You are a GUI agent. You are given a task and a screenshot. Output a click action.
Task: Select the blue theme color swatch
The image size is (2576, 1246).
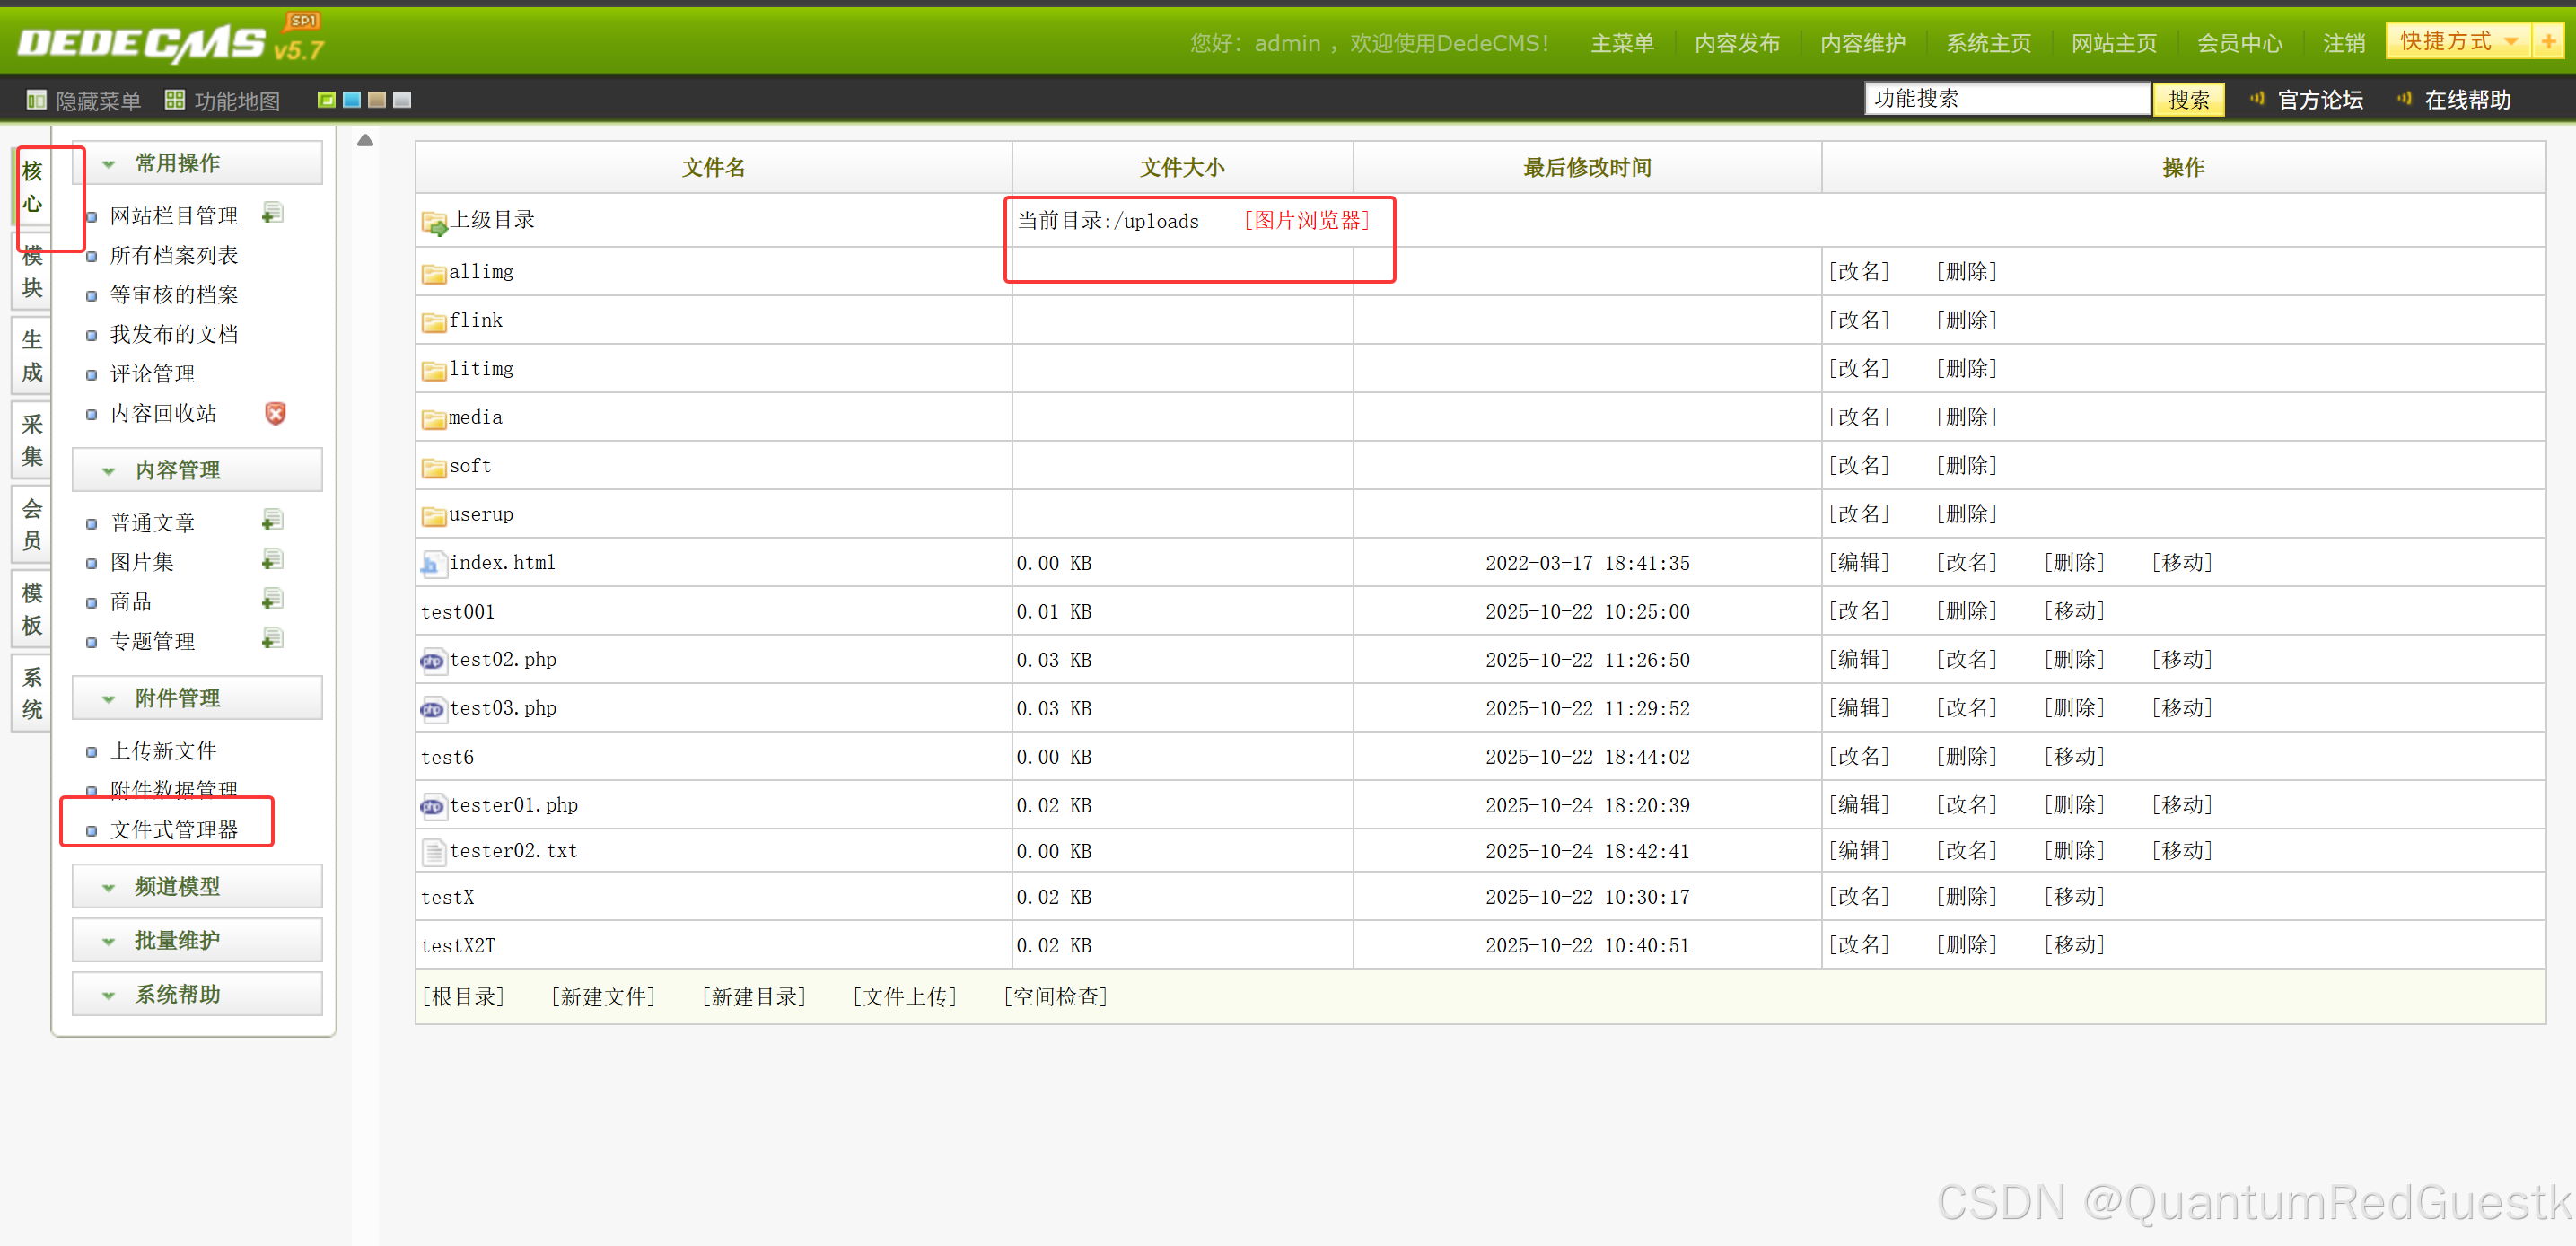pyautogui.click(x=351, y=100)
